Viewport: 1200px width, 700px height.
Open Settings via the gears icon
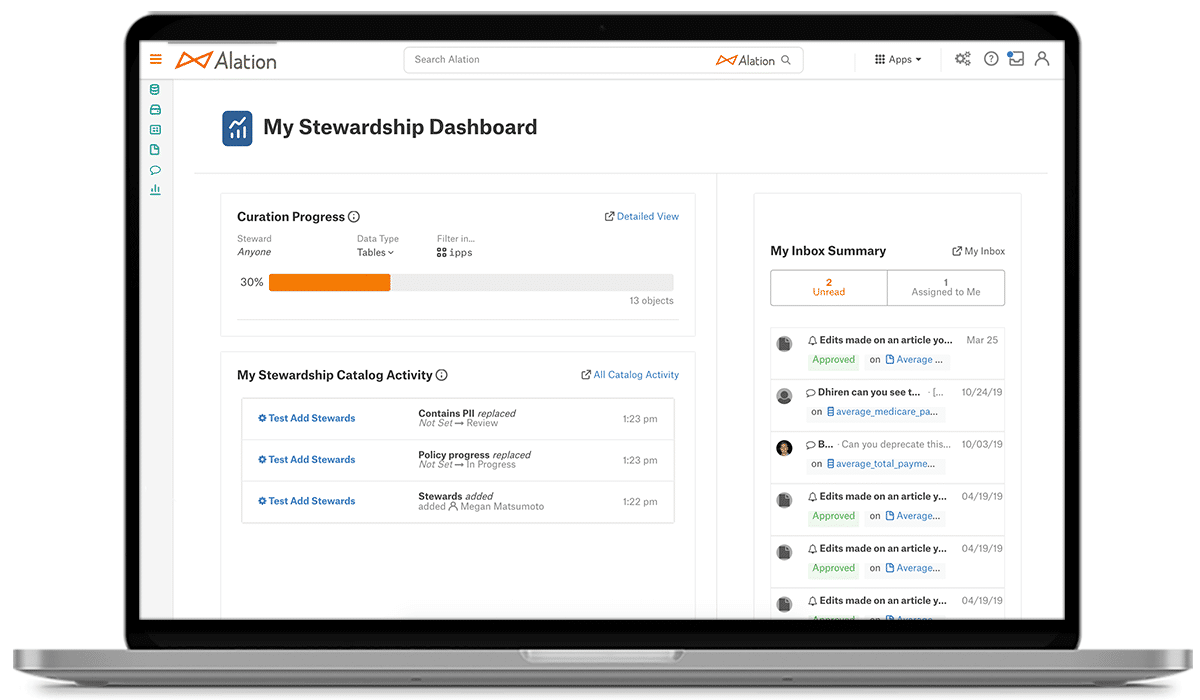coord(962,59)
